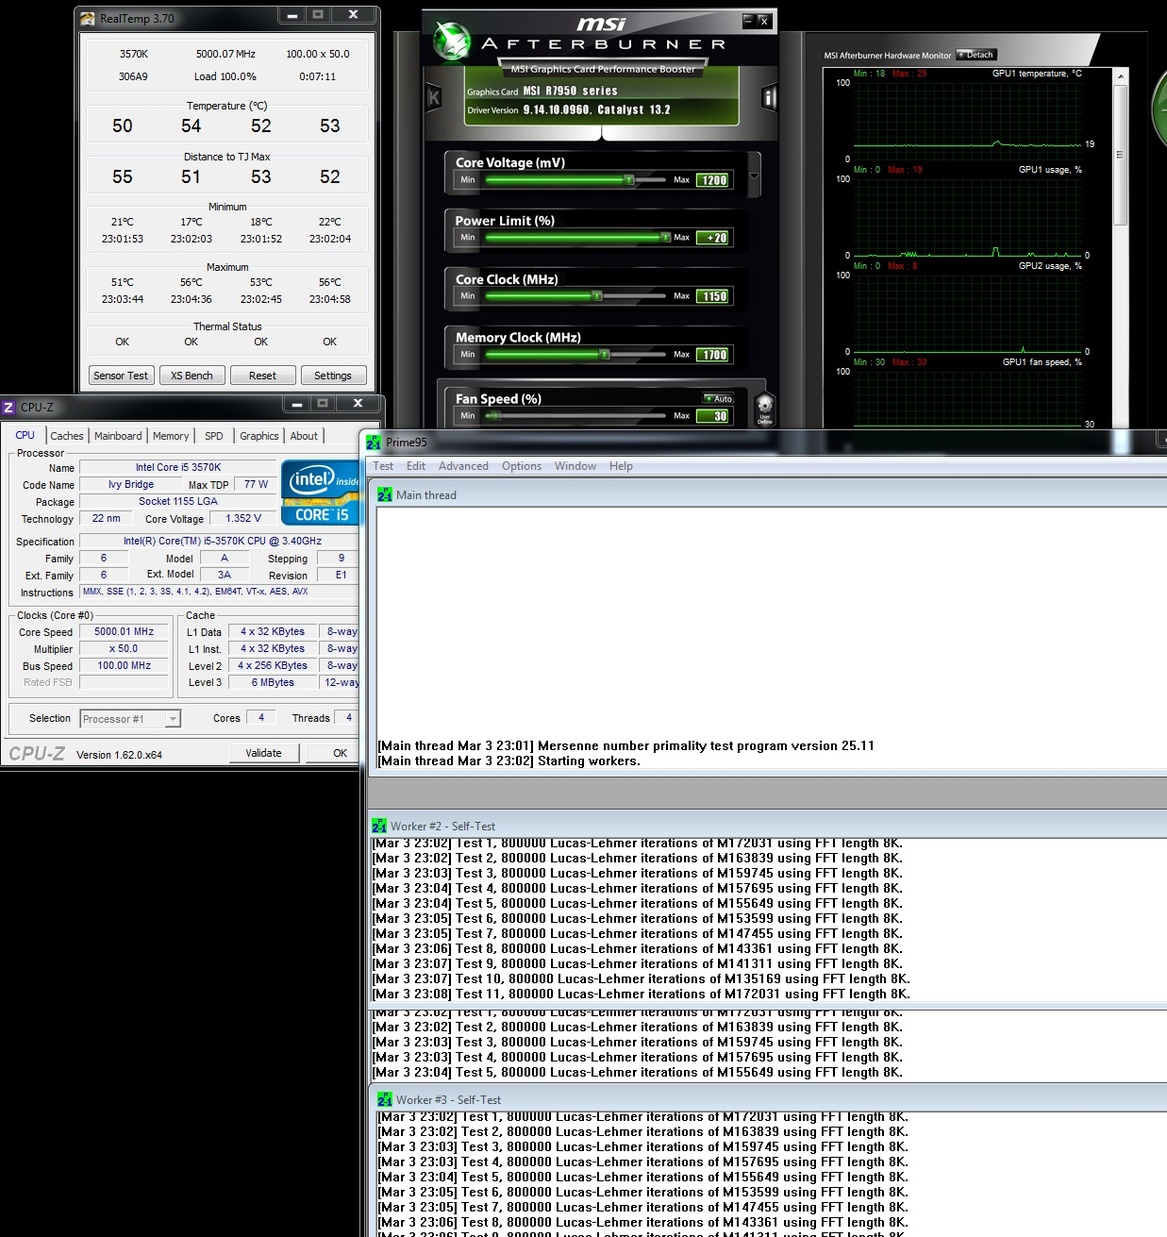Click the GPU2 usage graph
Viewport: 1167px width, 1237px height.
966,312
